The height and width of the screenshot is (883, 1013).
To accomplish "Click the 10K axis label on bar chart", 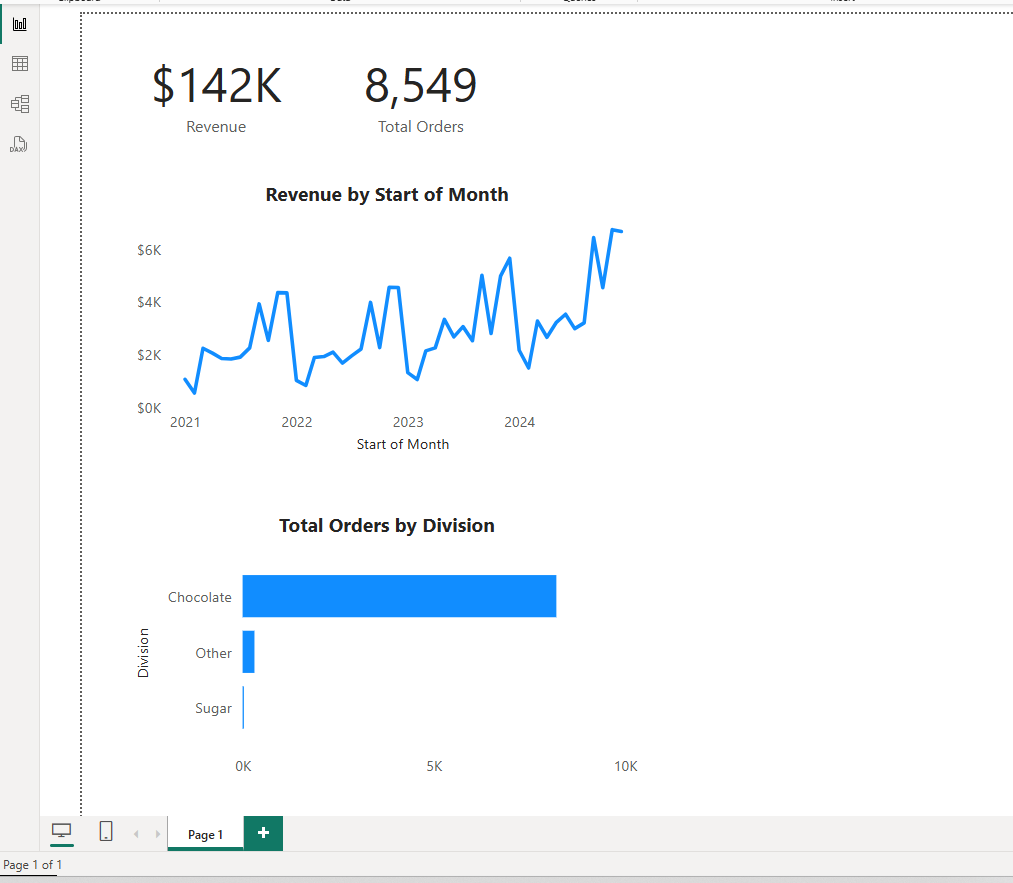I will point(625,766).
